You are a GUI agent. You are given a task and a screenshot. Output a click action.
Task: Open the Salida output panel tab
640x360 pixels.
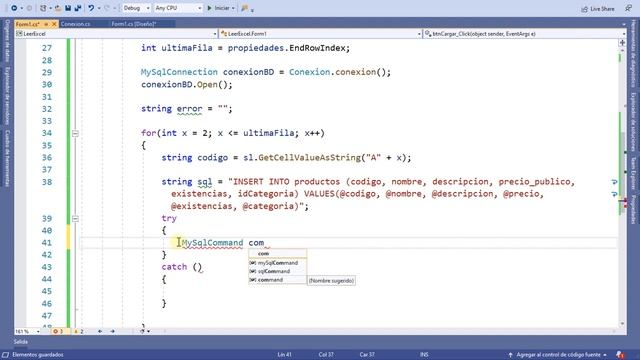pos(21,342)
